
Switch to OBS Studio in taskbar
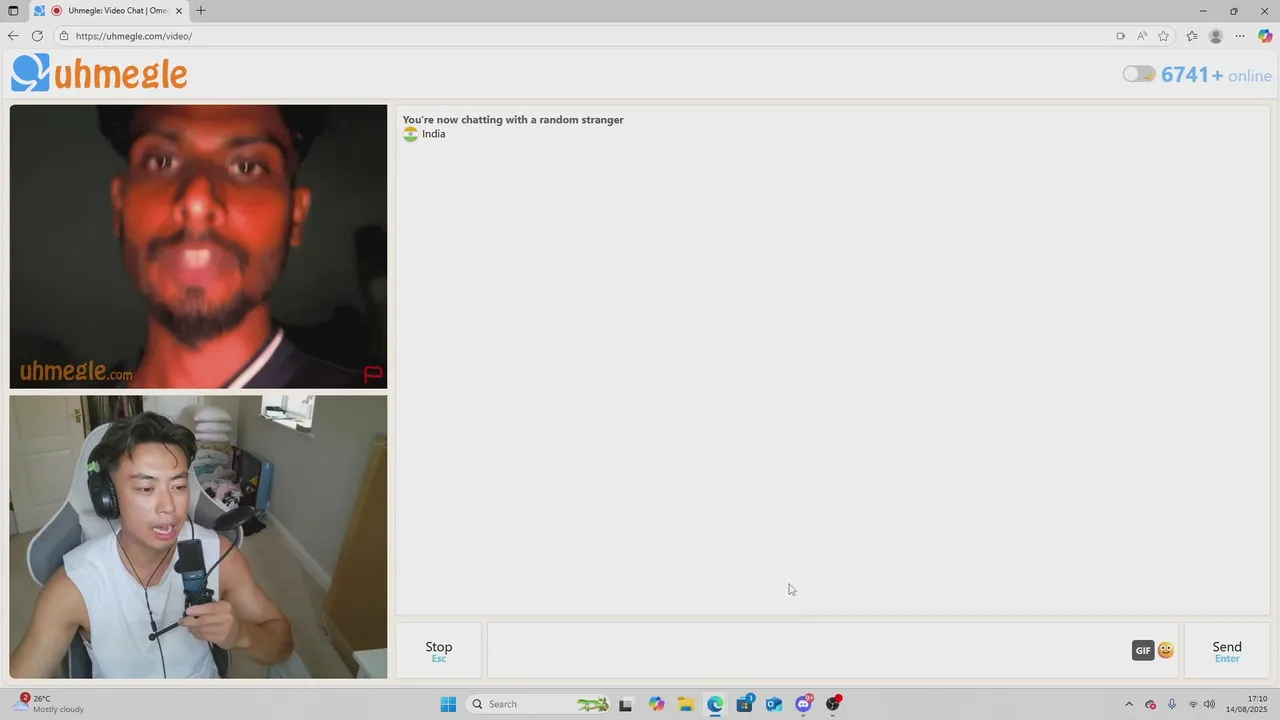click(x=833, y=704)
